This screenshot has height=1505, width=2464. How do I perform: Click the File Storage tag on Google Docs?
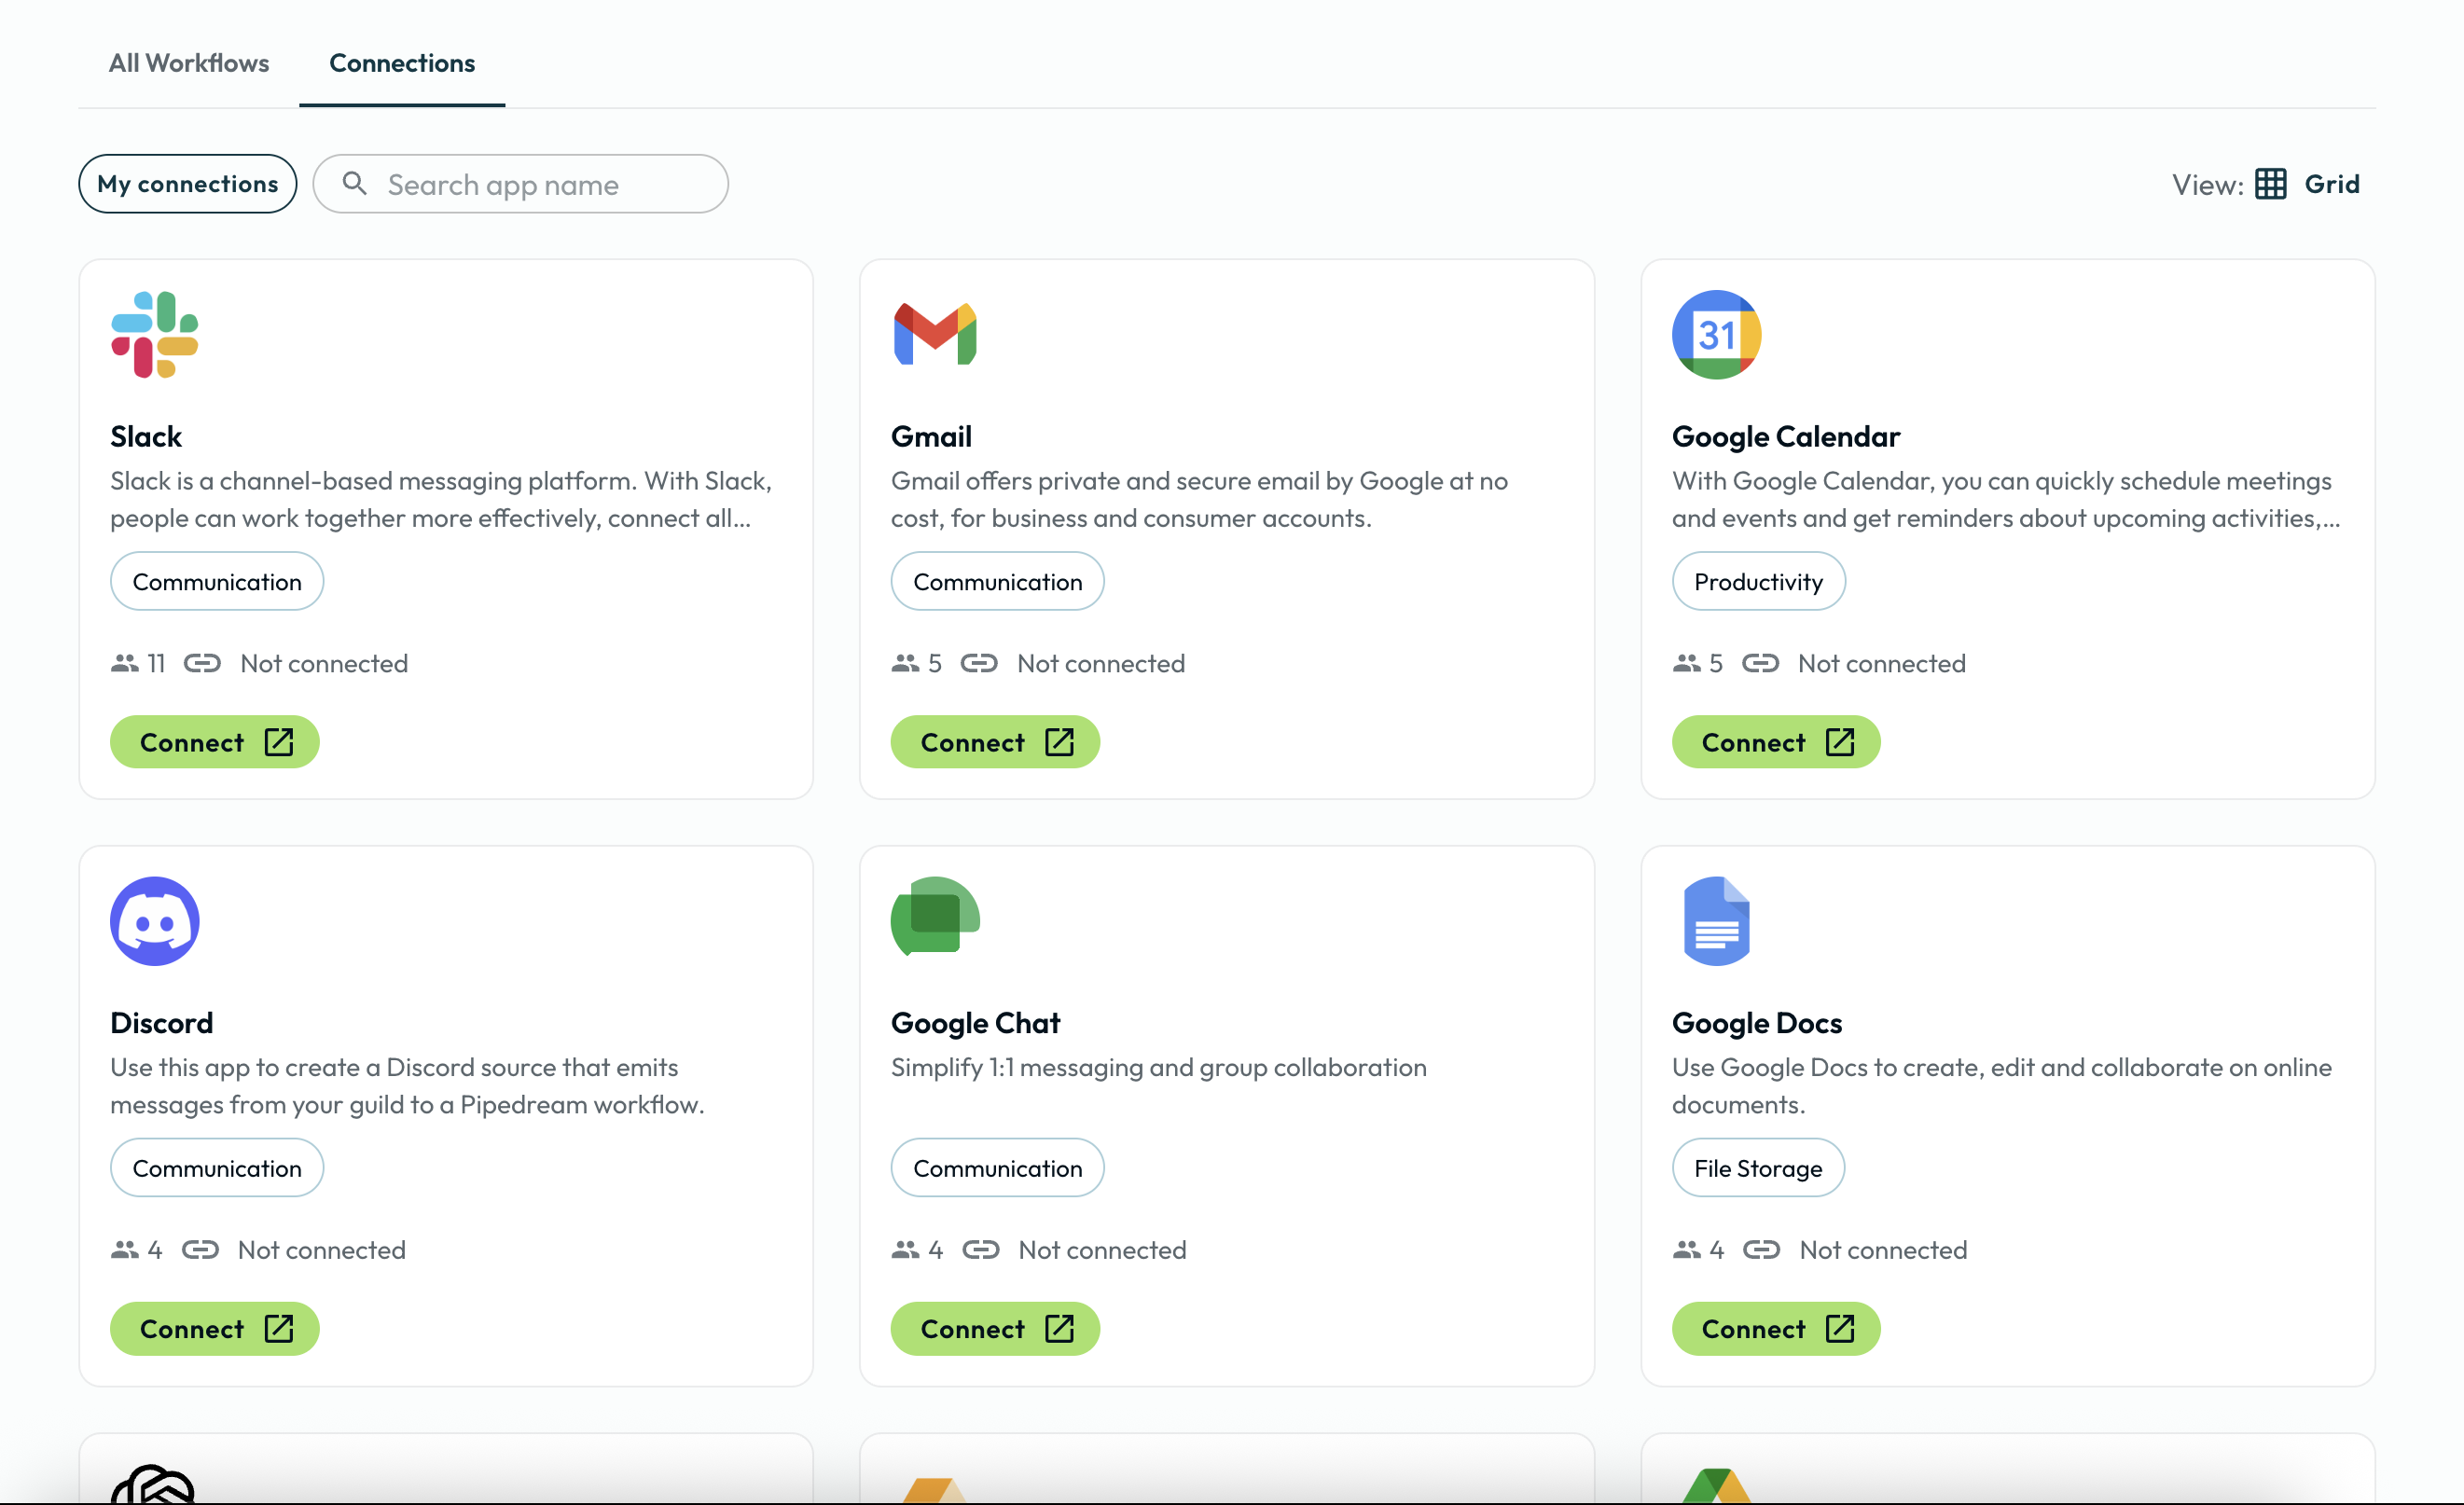[1758, 1167]
